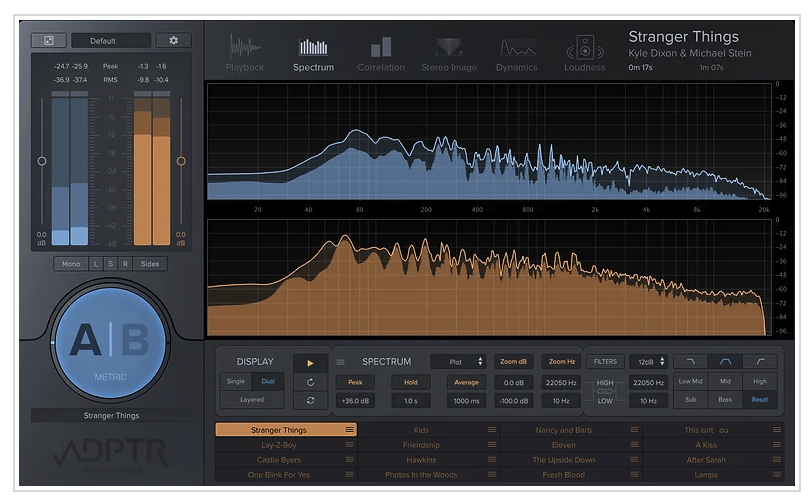Screen dimensions: 810x500
Task: Open menu icon on Kids track
Action: coord(492,430)
